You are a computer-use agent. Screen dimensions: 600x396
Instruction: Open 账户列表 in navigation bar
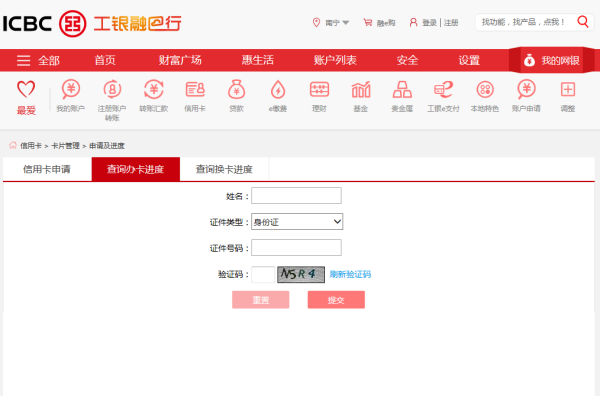[335, 60]
